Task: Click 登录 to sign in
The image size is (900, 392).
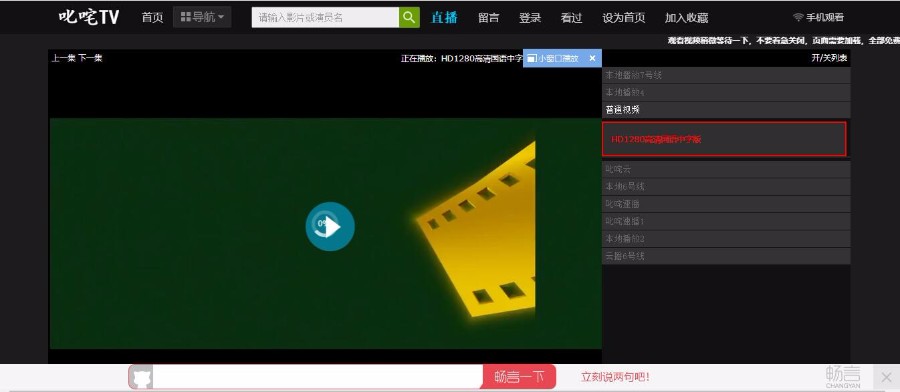Action: [530, 18]
